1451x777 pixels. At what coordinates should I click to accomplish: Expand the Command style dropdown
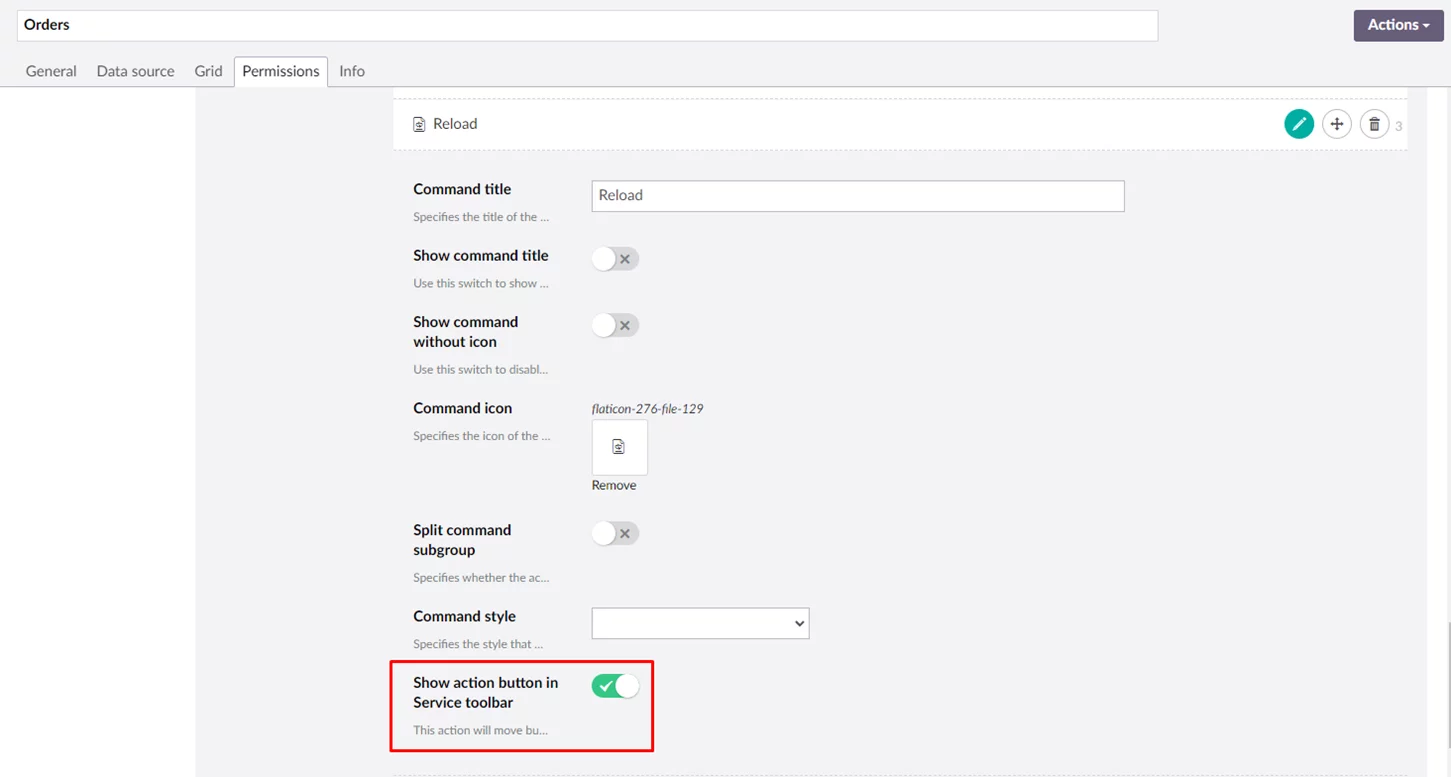[x=700, y=623]
